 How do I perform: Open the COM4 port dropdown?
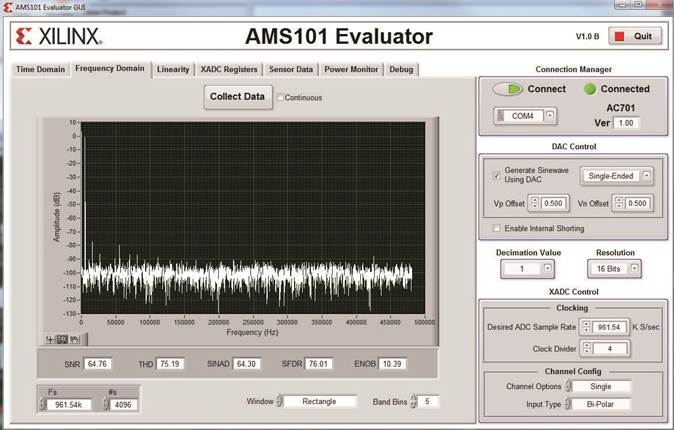coord(549,116)
